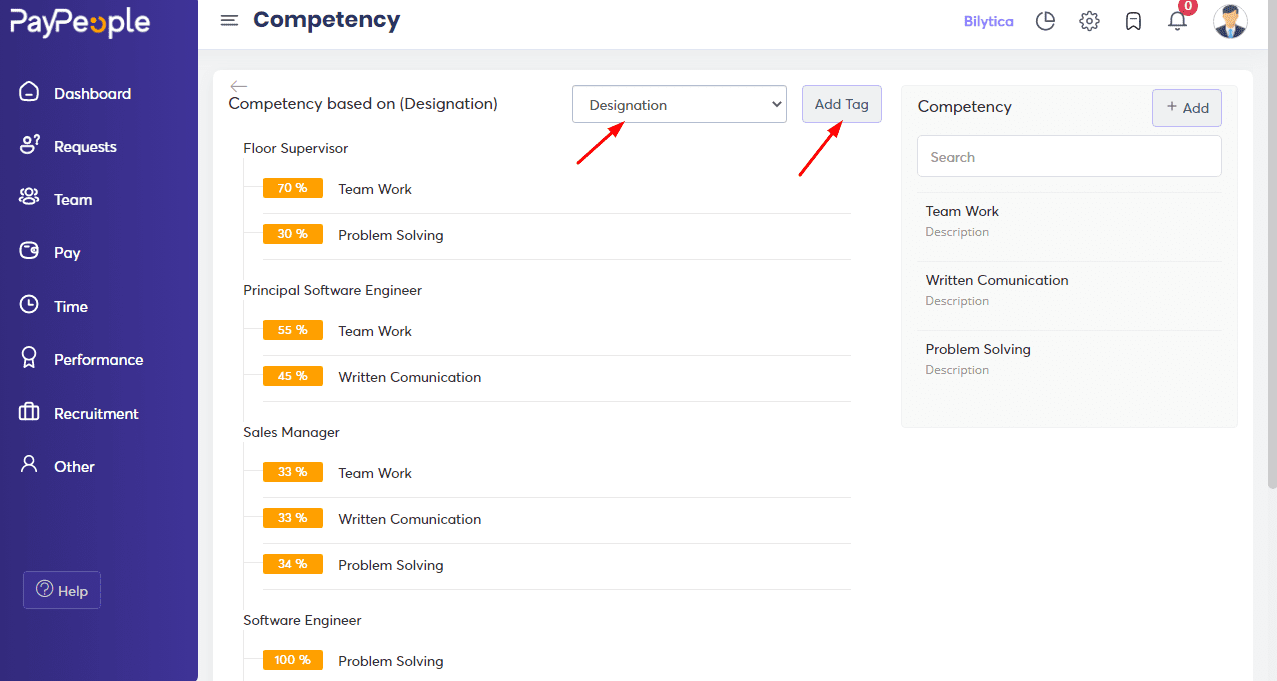Click the Competency page title
Image resolution: width=1277 pixels, height=681 pixels.
[x=327, y=19]
